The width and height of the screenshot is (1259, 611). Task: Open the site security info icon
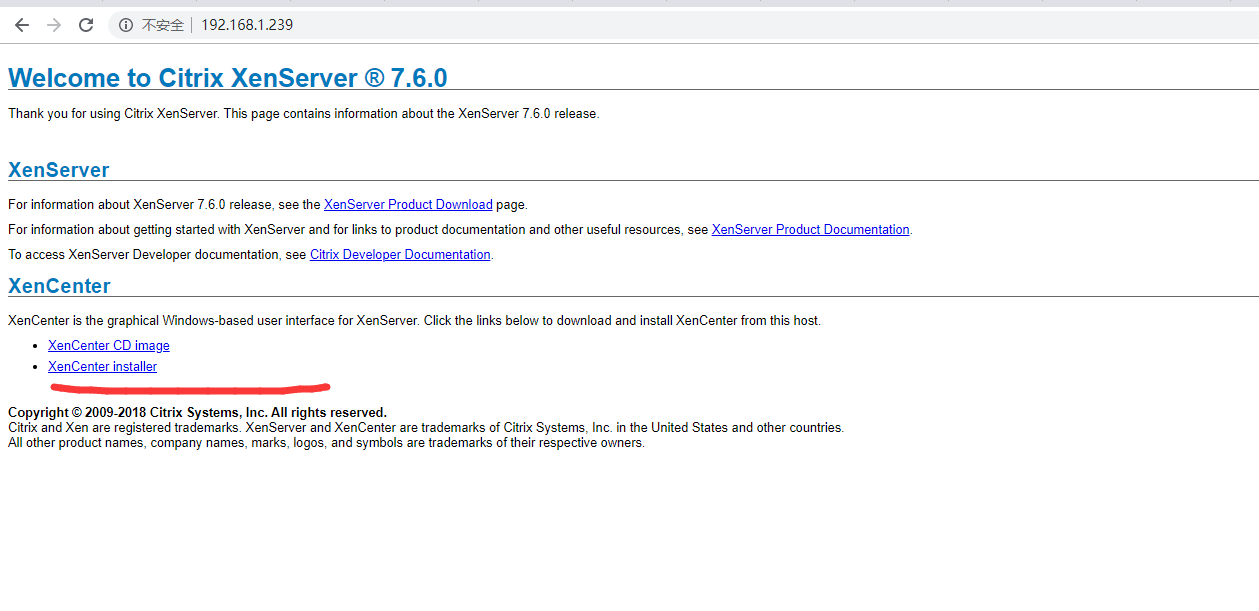coord(126,25)
